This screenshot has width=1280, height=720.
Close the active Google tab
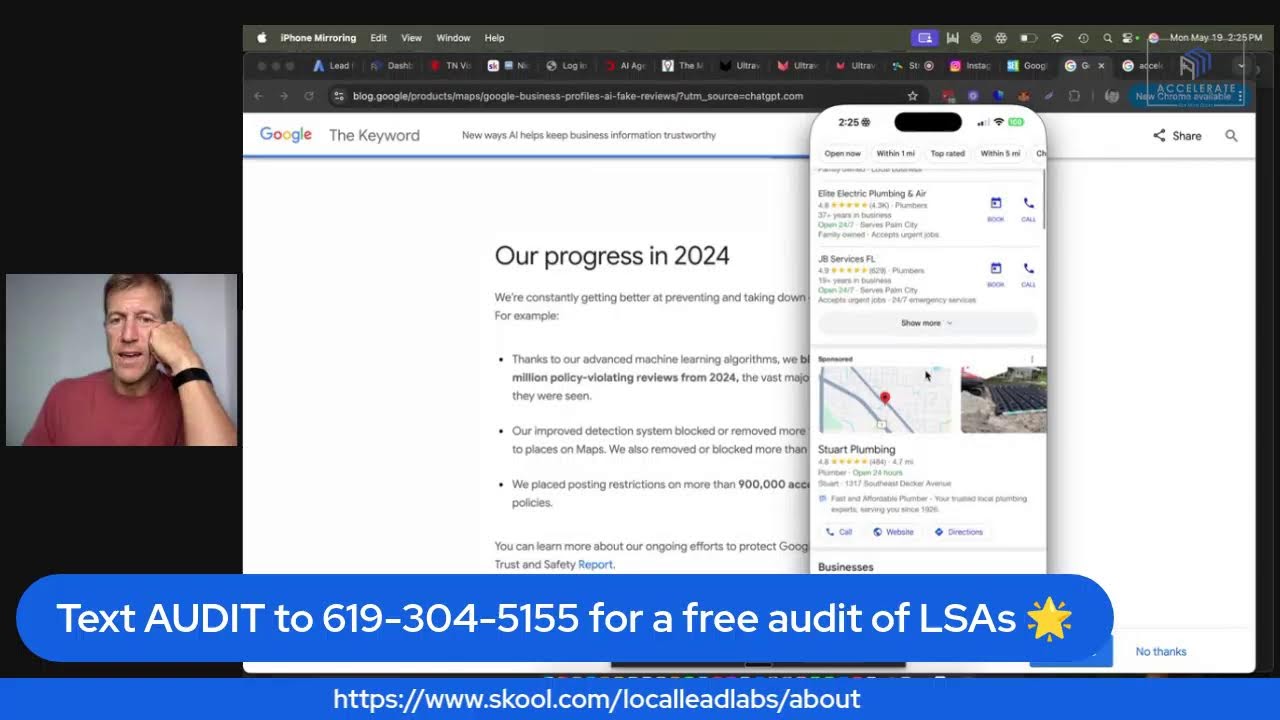1101,66
